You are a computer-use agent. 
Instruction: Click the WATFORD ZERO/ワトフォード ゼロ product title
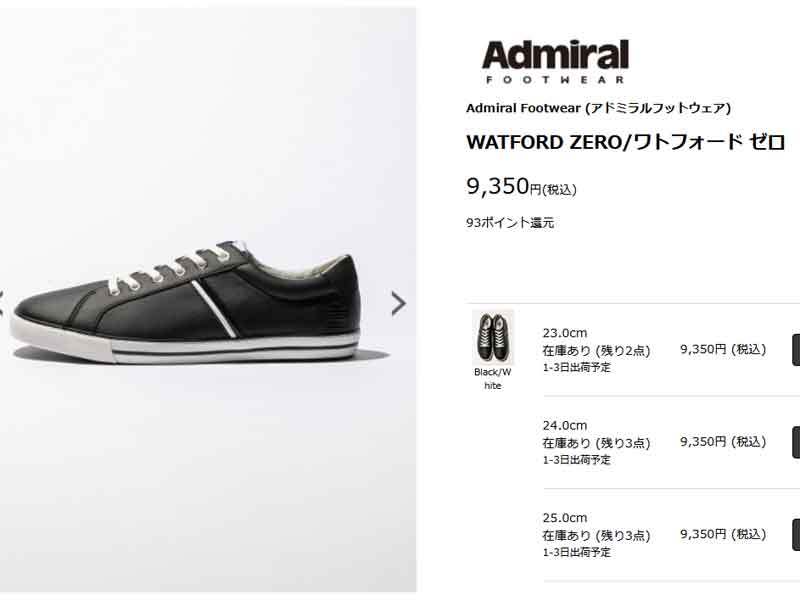[626, 142]
